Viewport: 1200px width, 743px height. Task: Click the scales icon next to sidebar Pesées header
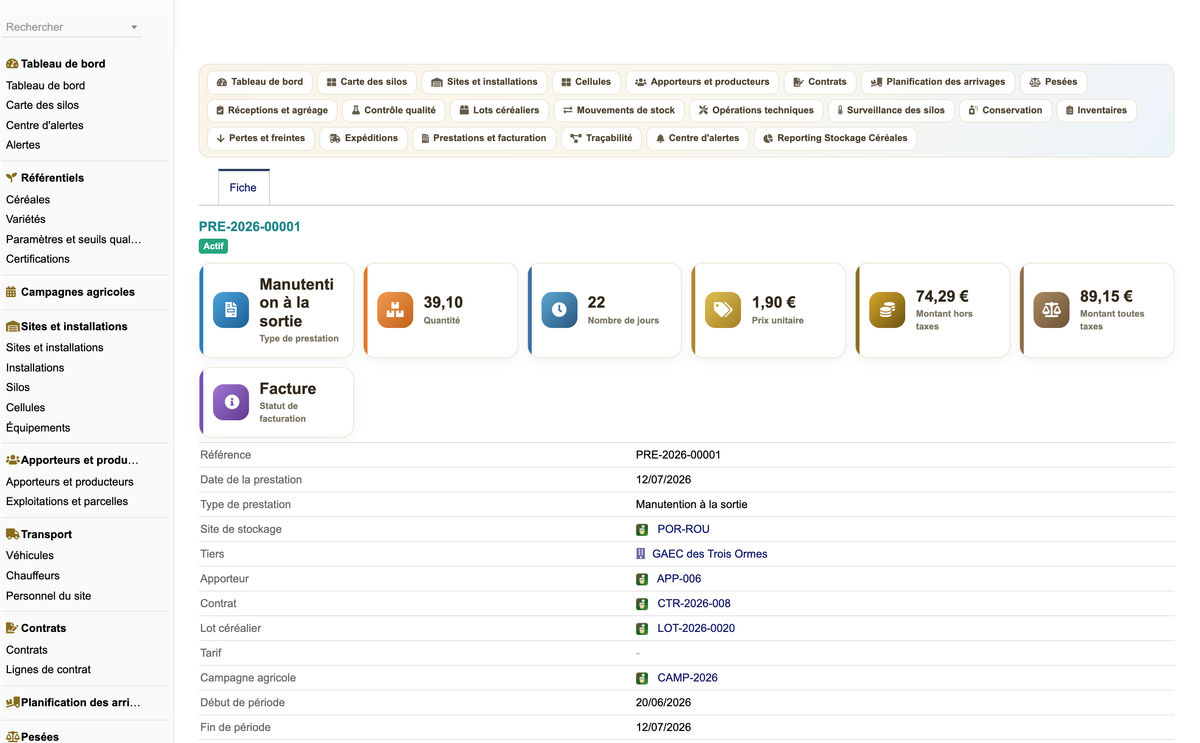(x=13, y=736)
